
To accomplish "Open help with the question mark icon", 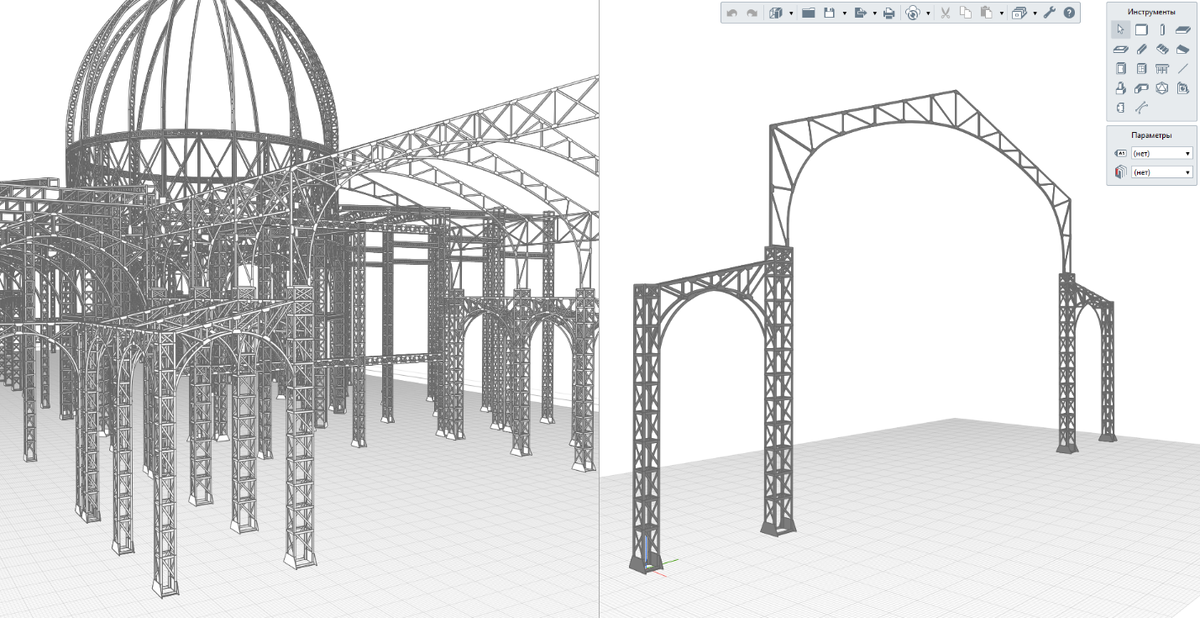I will [1069, 13].
